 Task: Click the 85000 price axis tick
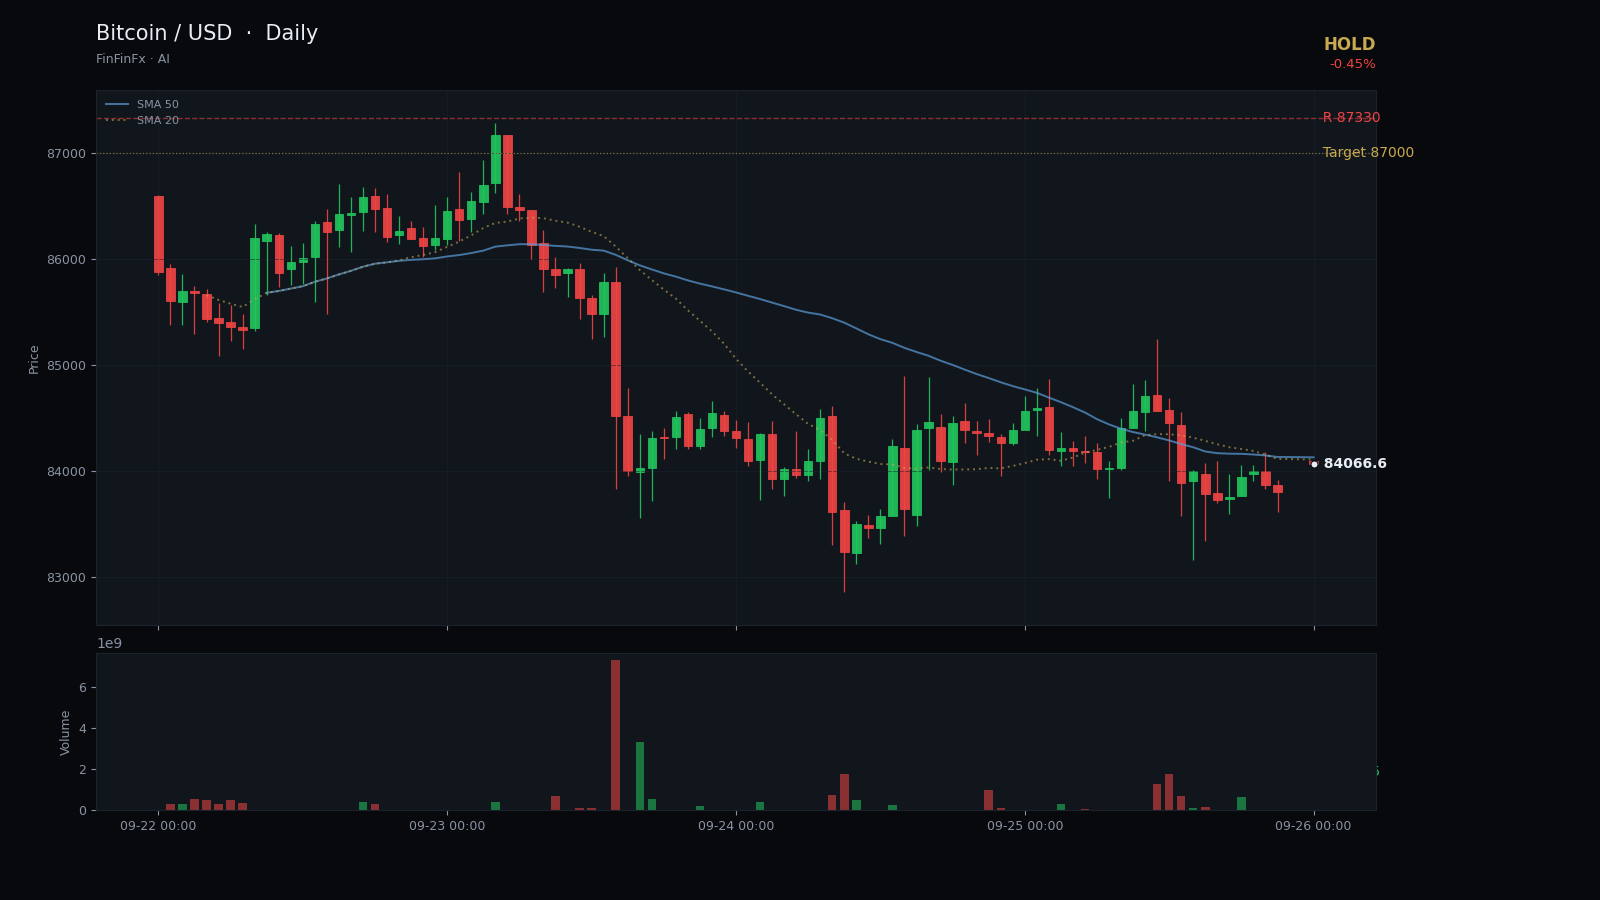pos(68,366)
